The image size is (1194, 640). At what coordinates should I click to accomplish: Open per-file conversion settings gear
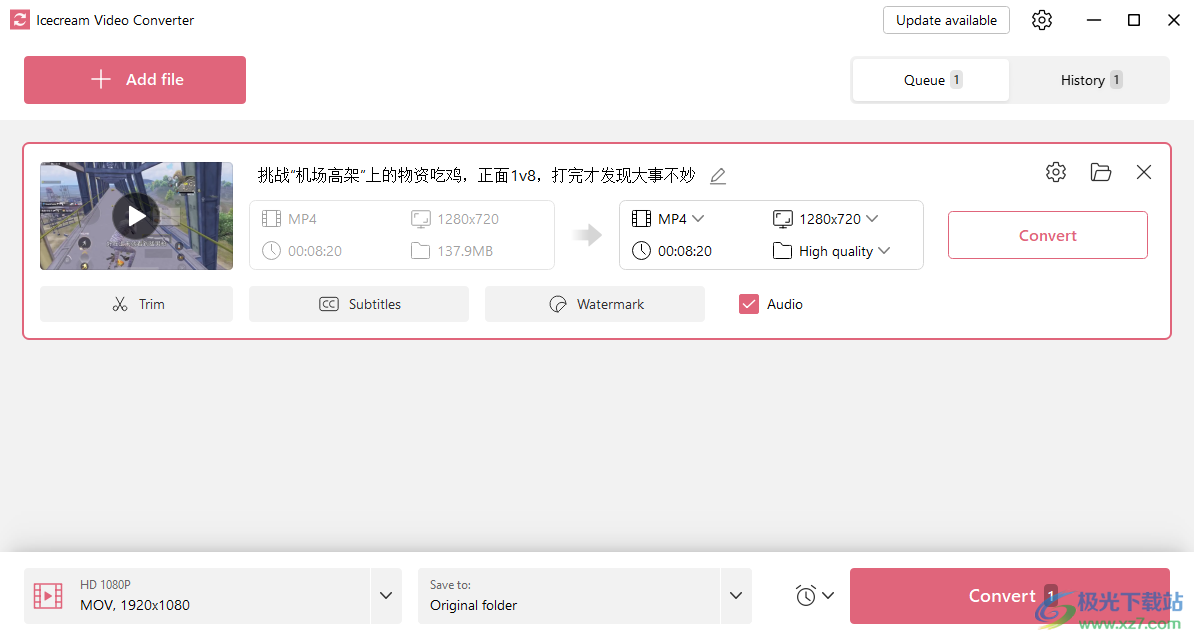(1056, 172)
